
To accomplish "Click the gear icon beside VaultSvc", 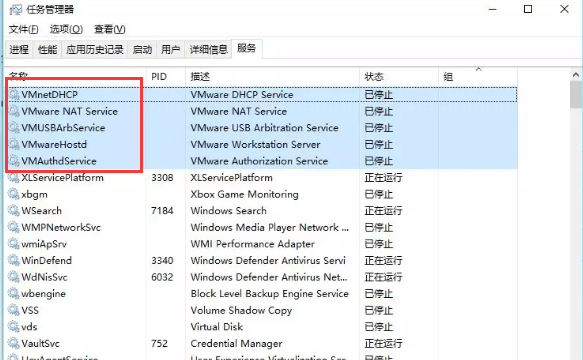I will 14,343.
